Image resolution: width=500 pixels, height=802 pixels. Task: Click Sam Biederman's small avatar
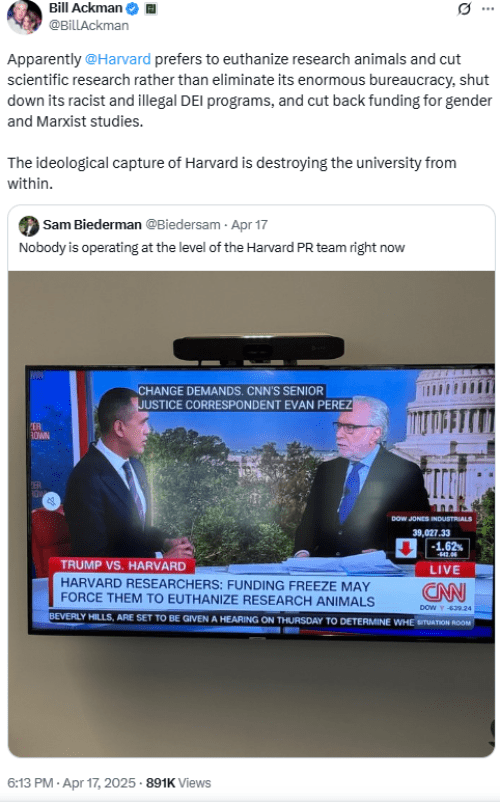(29, 226)
